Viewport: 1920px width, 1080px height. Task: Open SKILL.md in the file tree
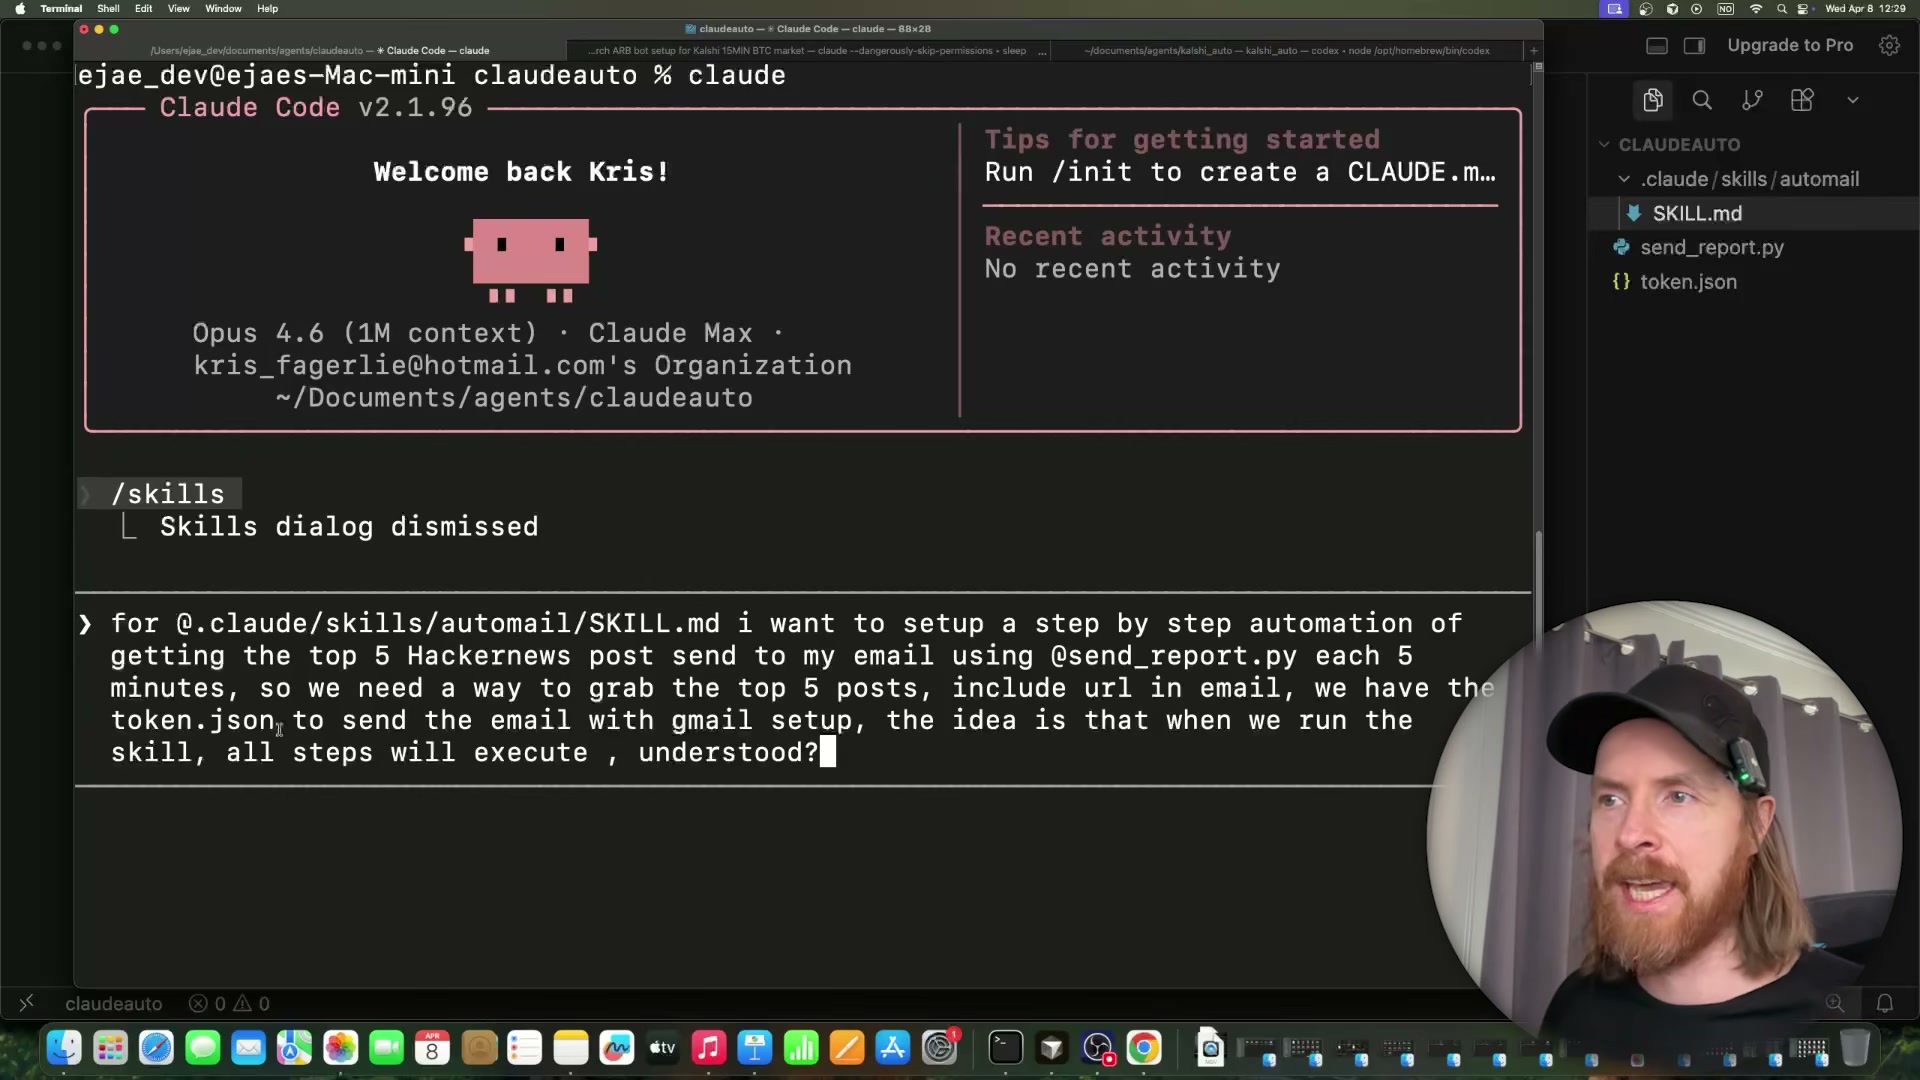click(1696, 213)
